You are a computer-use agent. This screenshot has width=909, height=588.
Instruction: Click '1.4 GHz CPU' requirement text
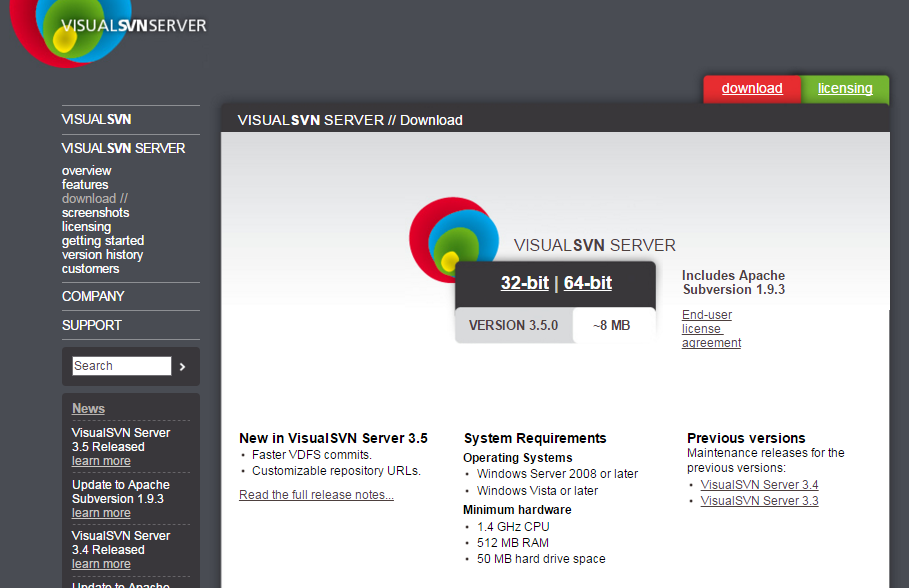513,527
